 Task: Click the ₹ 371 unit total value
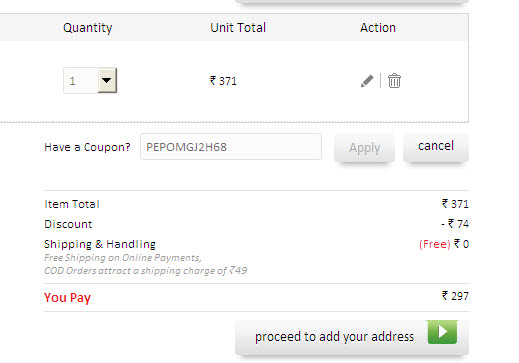223,81
